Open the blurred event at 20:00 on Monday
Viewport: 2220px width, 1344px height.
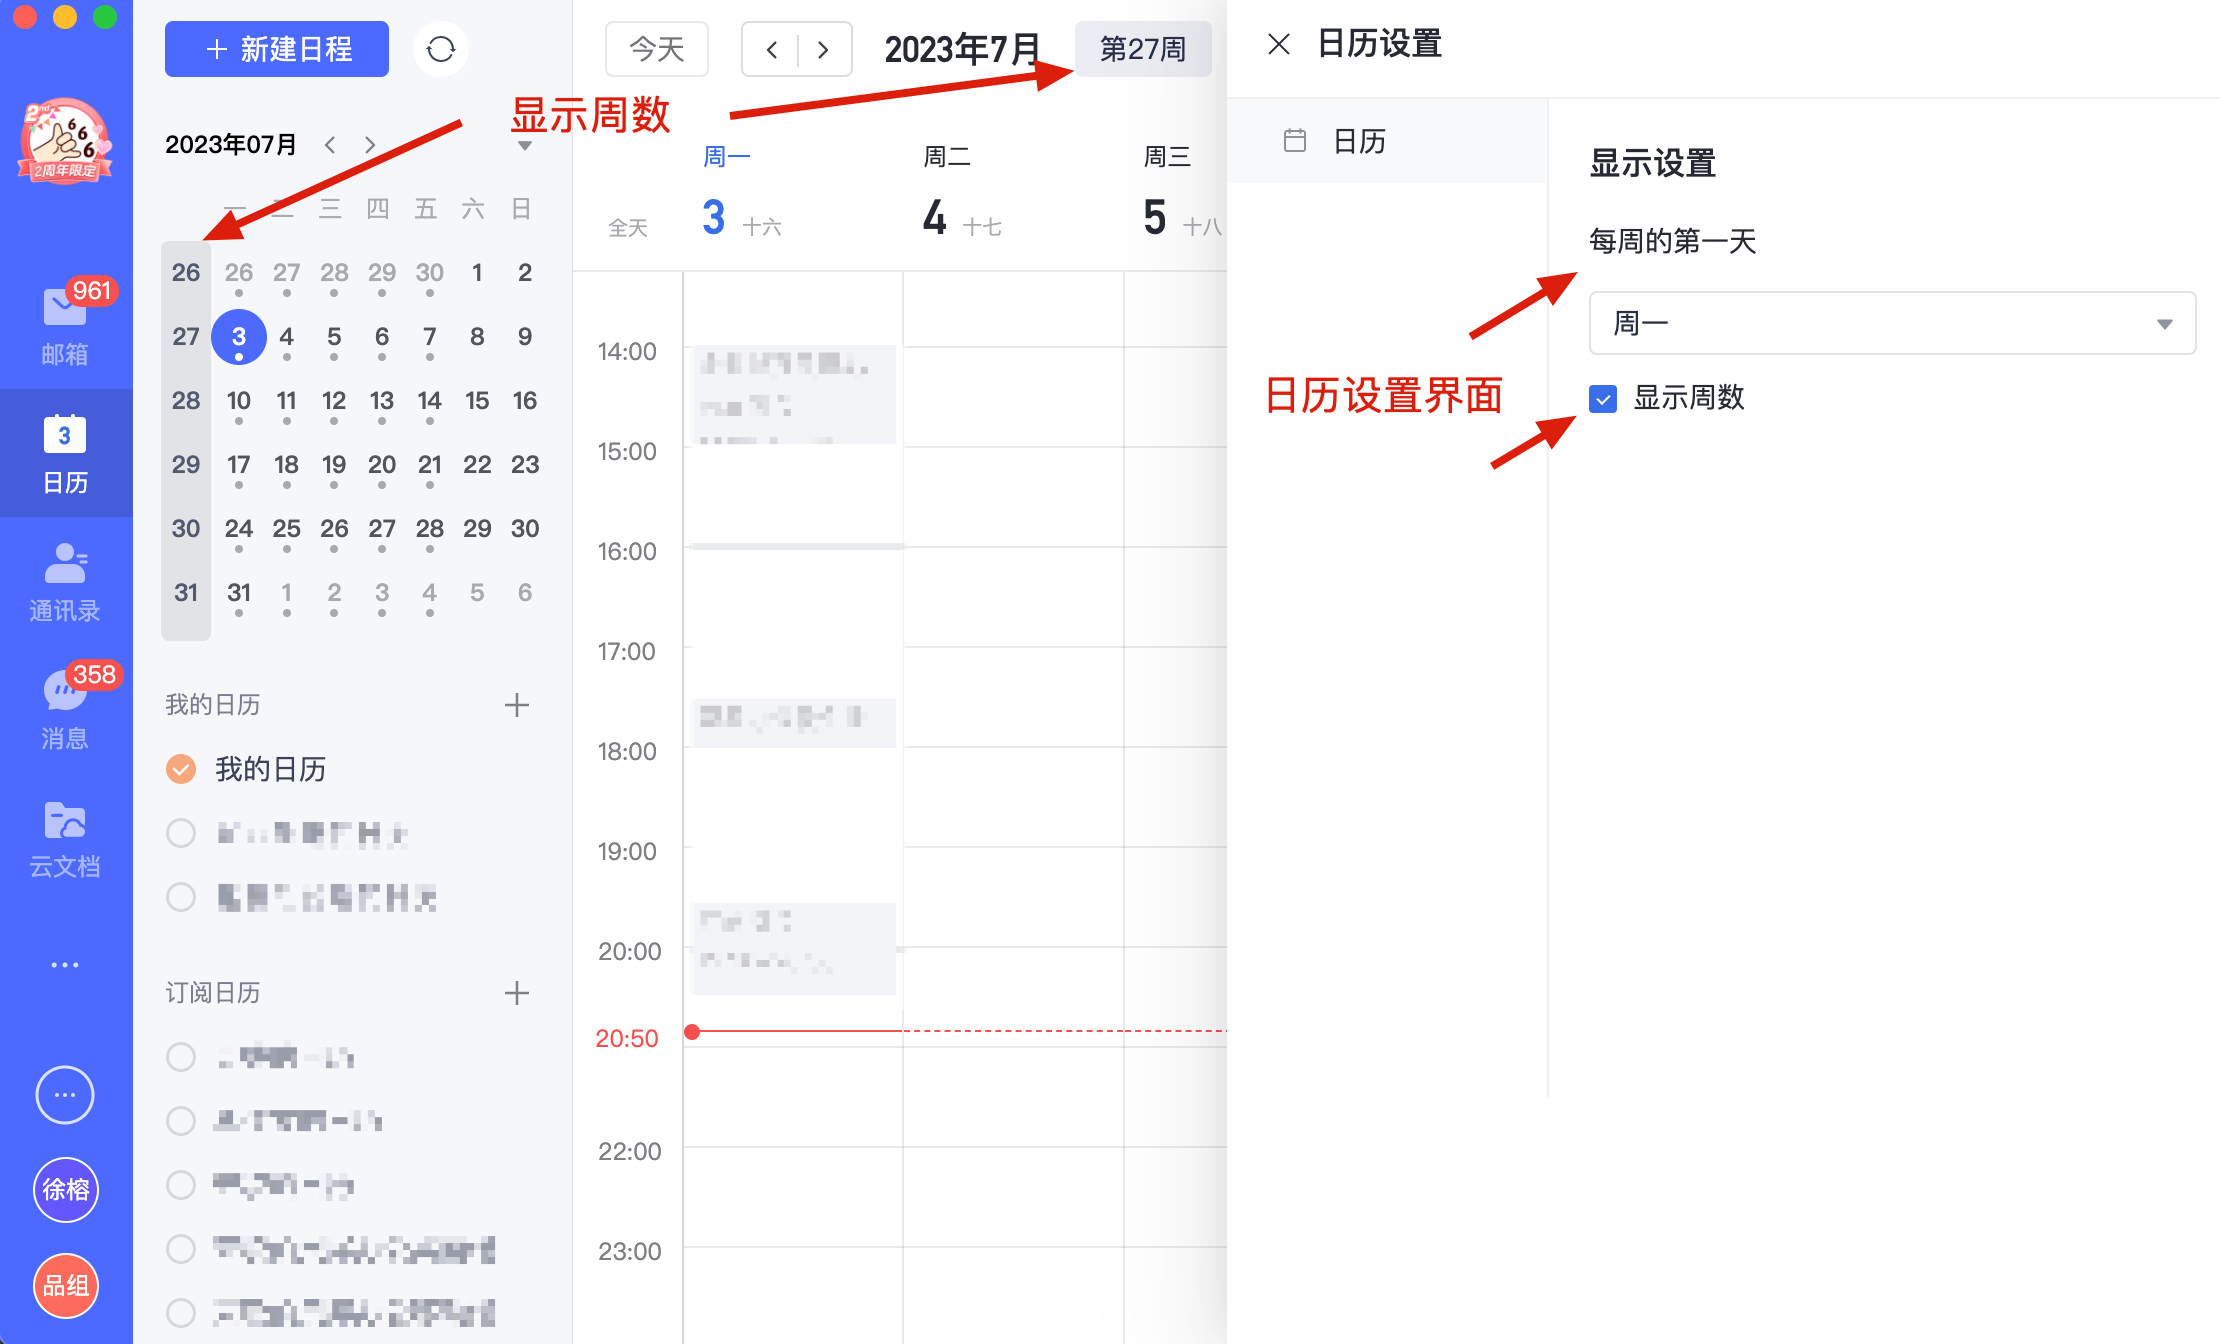tap(794, 948)
